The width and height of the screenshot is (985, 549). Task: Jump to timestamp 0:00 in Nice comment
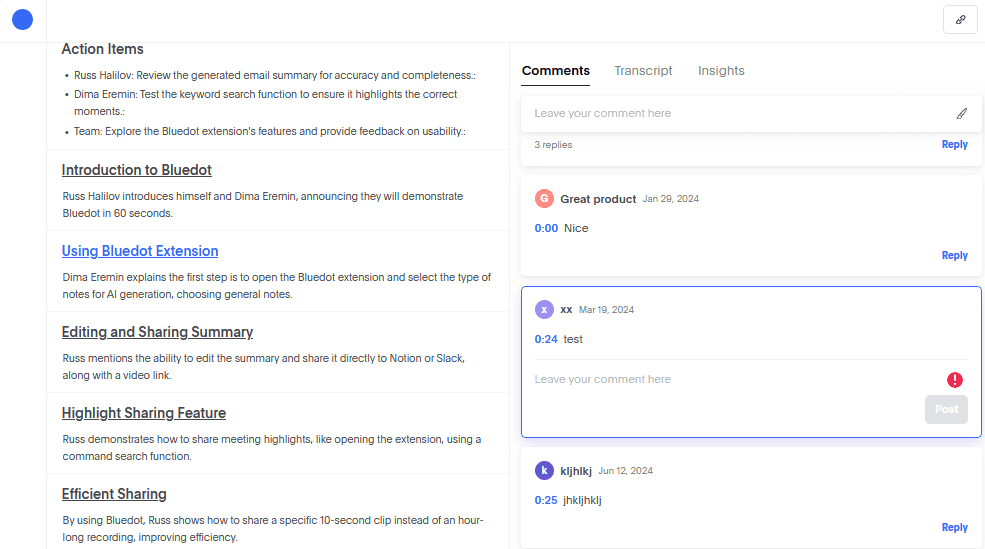(x=546, y=228)
